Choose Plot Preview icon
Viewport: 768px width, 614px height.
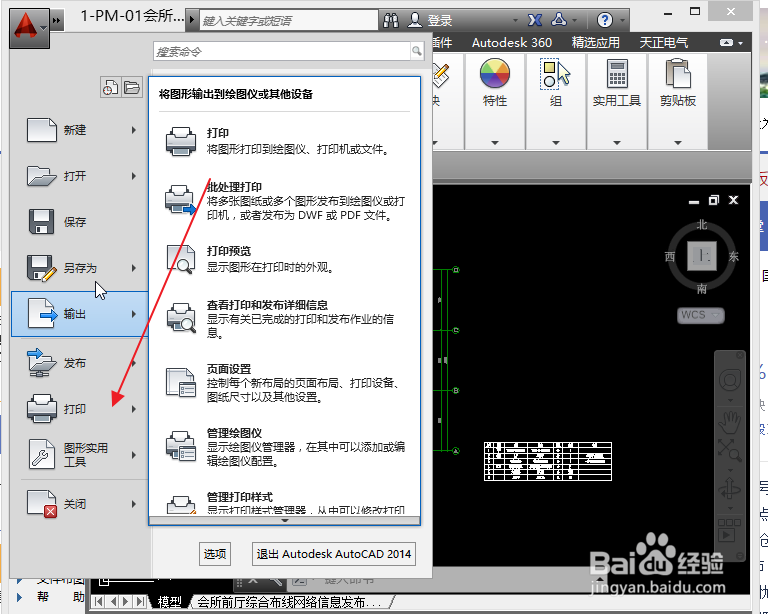pyautogui.click(x=181, y=259)
